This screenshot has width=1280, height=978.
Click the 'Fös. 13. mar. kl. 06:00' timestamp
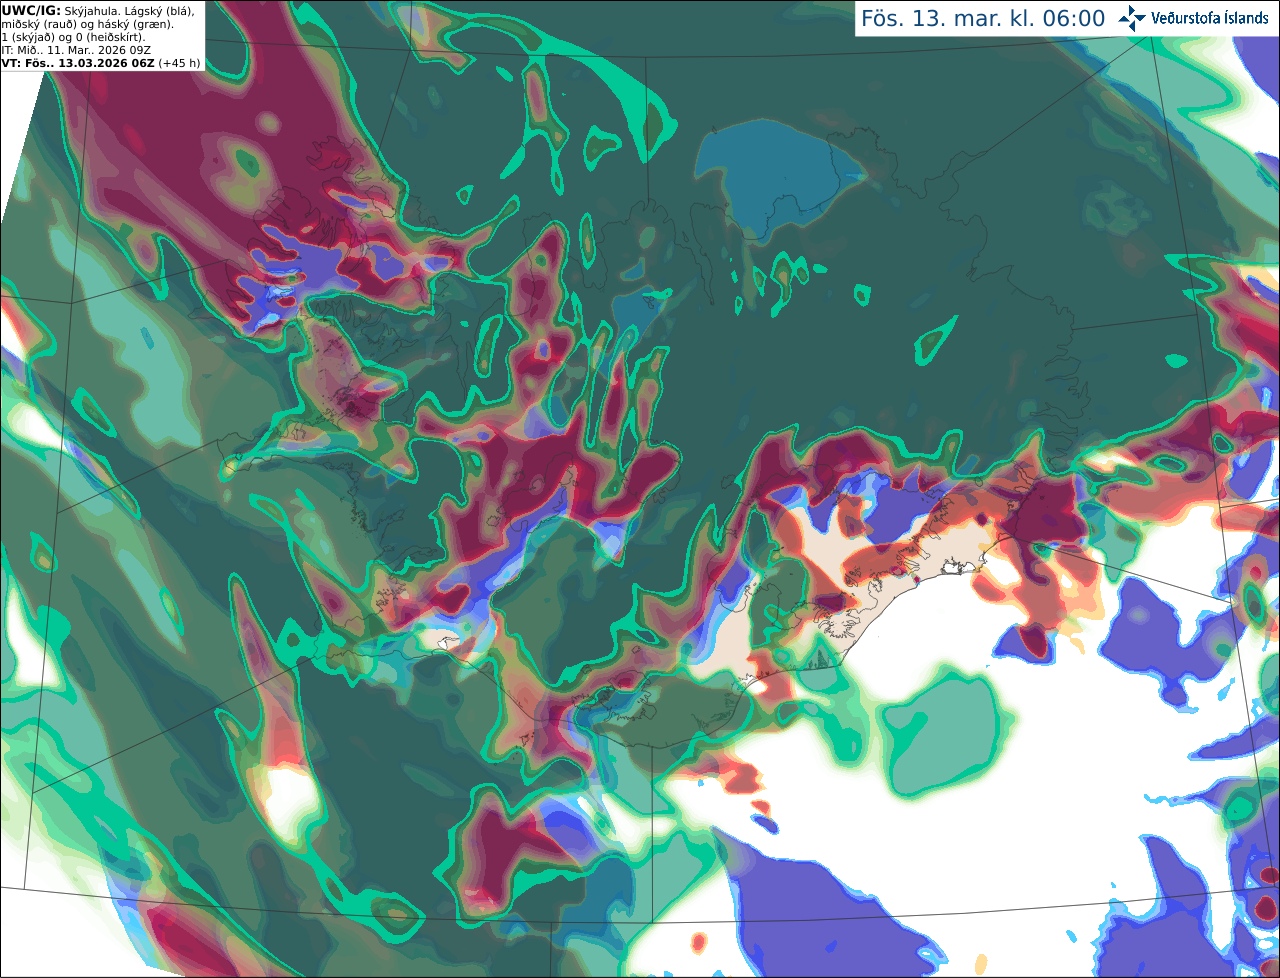tap(983, 19)
